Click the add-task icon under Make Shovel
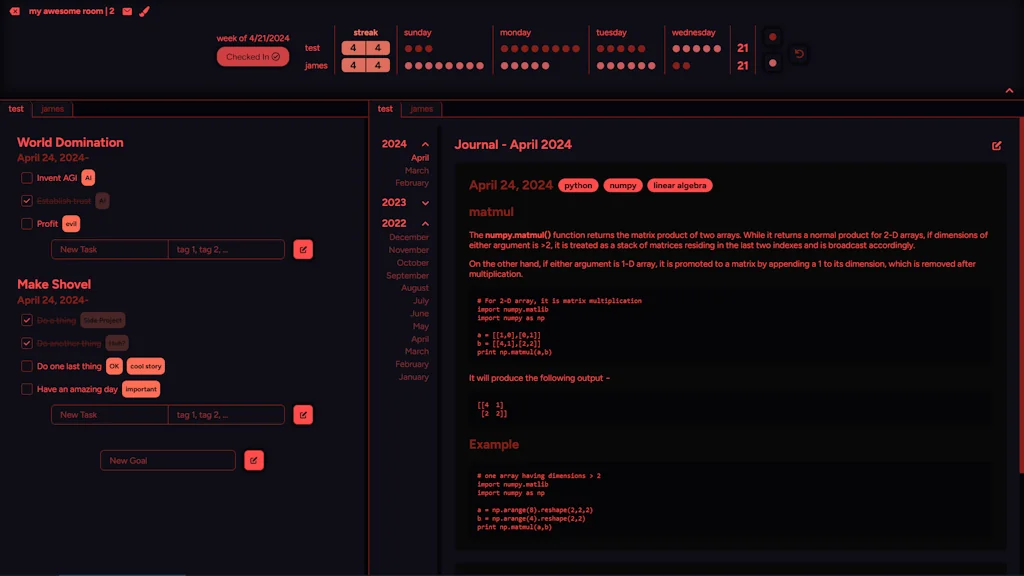 303,414
